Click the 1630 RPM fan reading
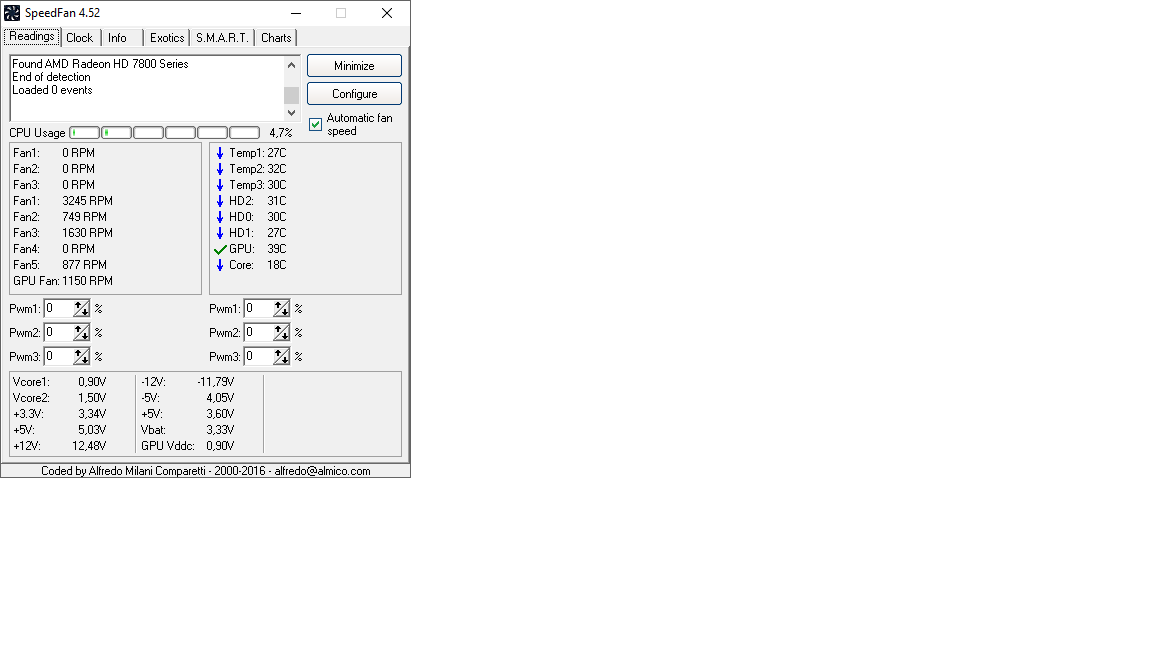The height and width of the screenshot is (648, 1152). (x=87, y=233)
